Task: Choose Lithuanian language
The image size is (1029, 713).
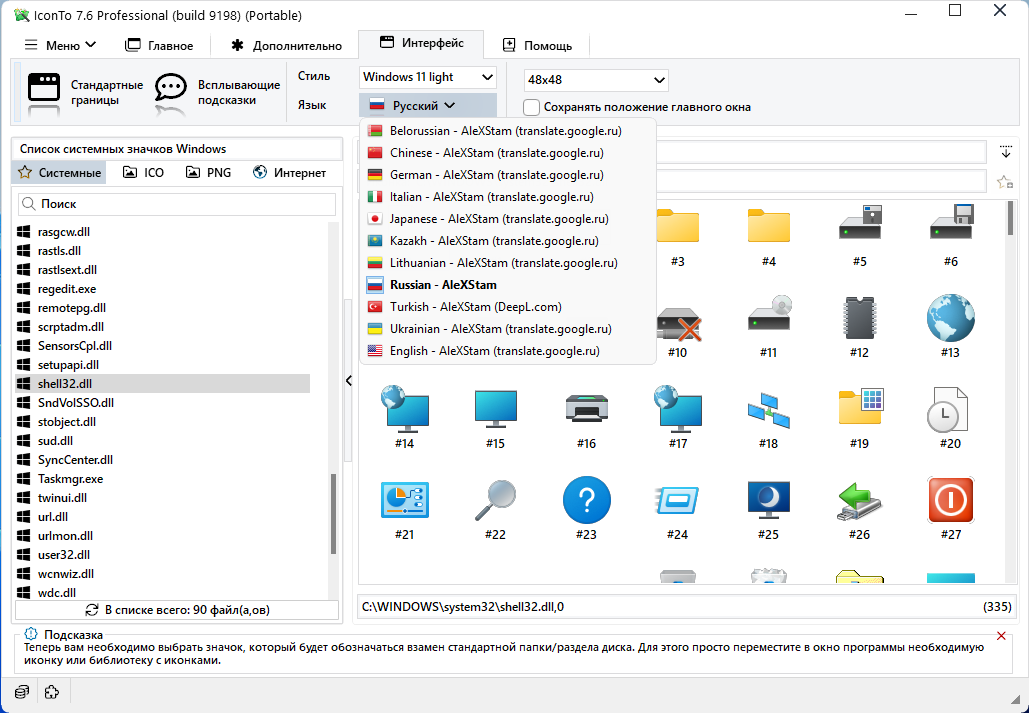Action: pos(508,263)
